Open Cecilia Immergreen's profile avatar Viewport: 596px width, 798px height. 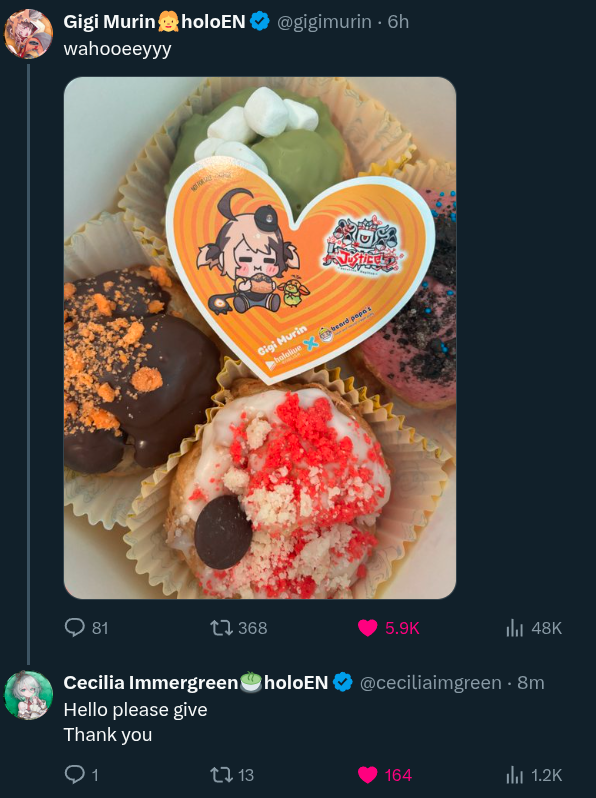click(x=29, y=695)
